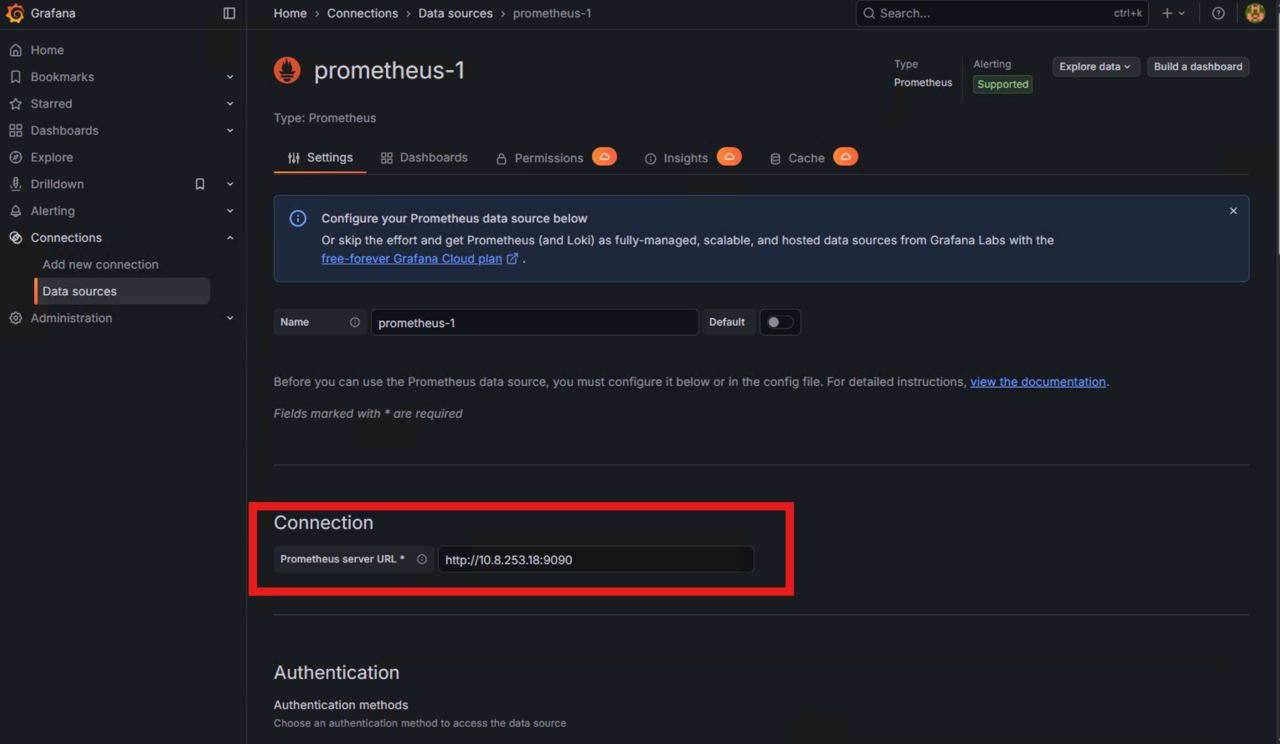
Task: Switch to the Permissions tab
Action: click(548, 158)
